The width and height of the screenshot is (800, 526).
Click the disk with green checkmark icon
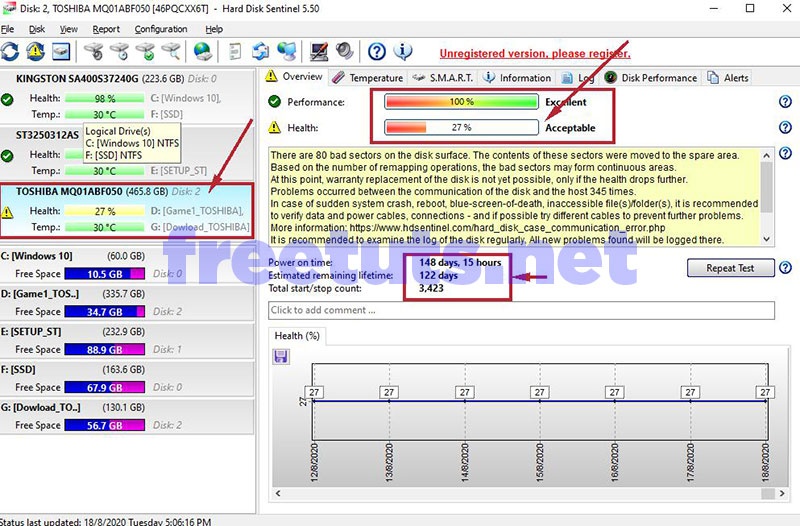coord(145,52)
